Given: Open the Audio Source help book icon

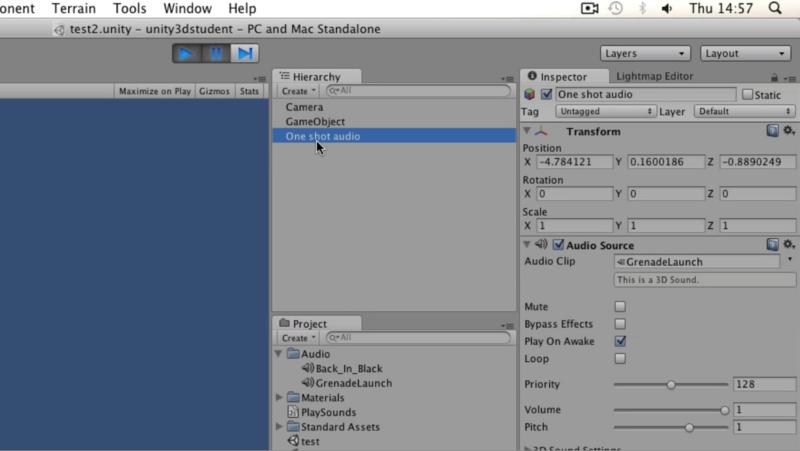Looking at the screenshot, I should tap(772, 245).
